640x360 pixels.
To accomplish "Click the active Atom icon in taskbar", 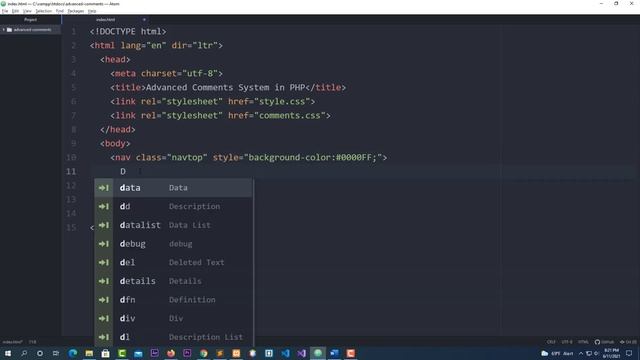I will (318, 353).
